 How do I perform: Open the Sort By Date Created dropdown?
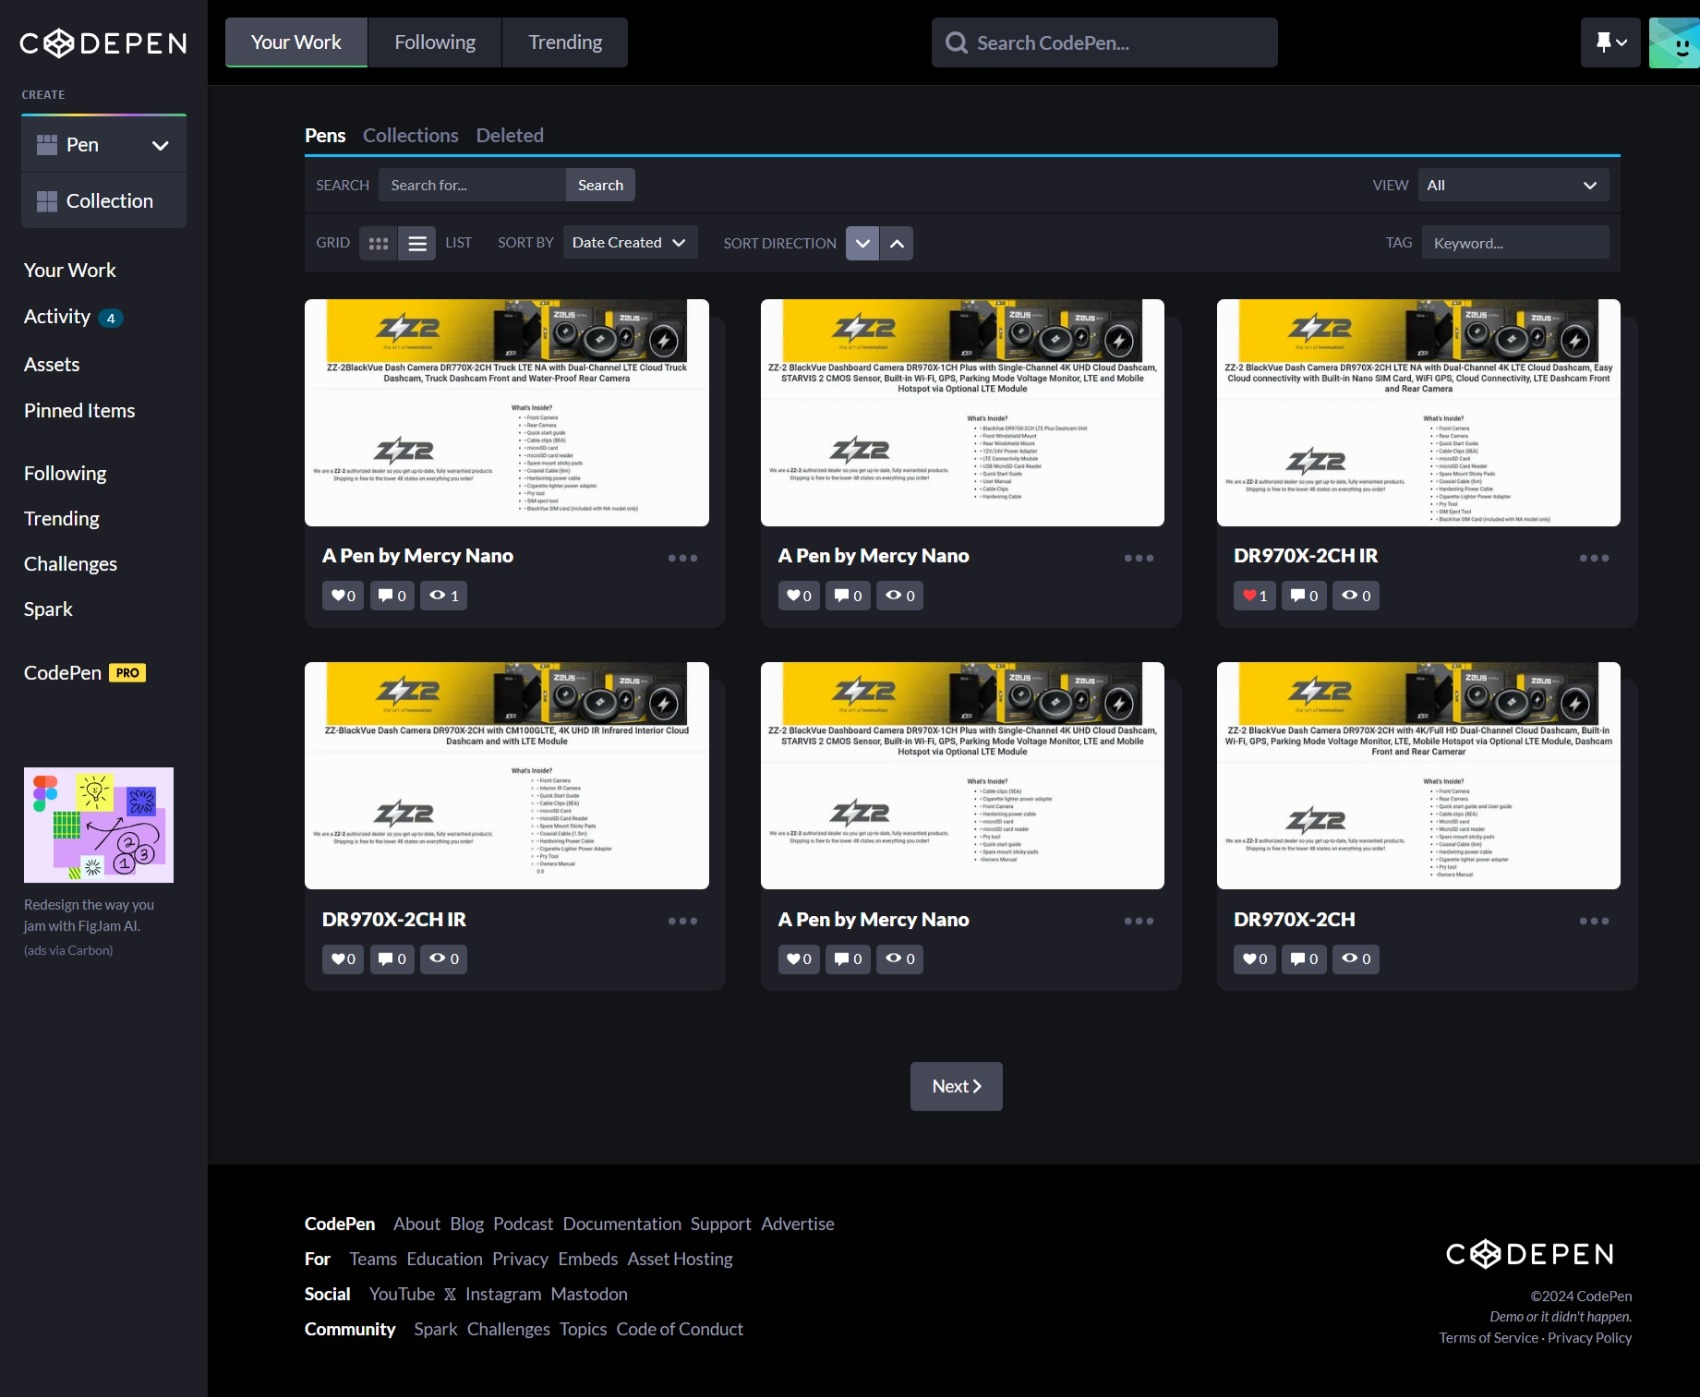tap(629, 243)
